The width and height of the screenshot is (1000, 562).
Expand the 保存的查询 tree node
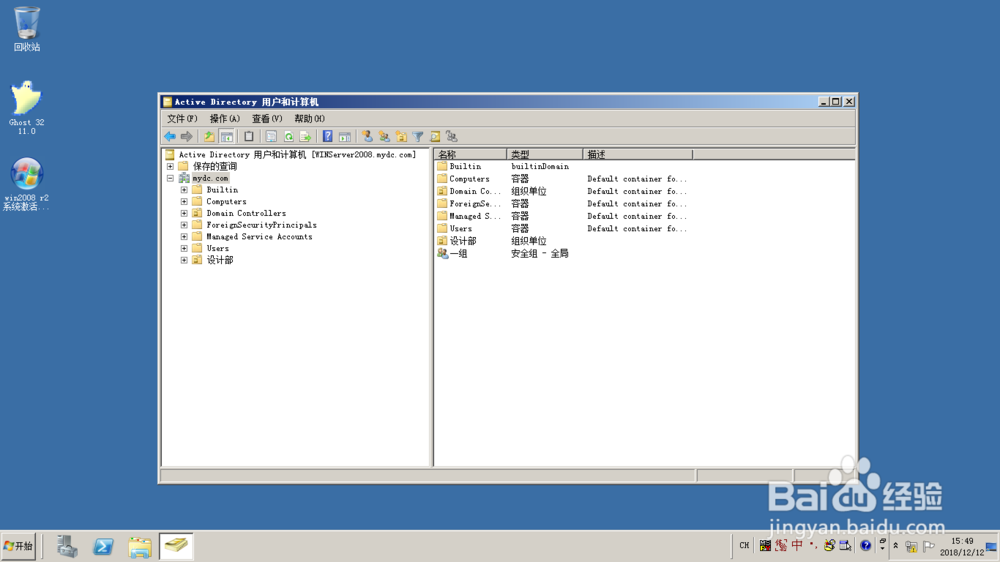[170, 166]
